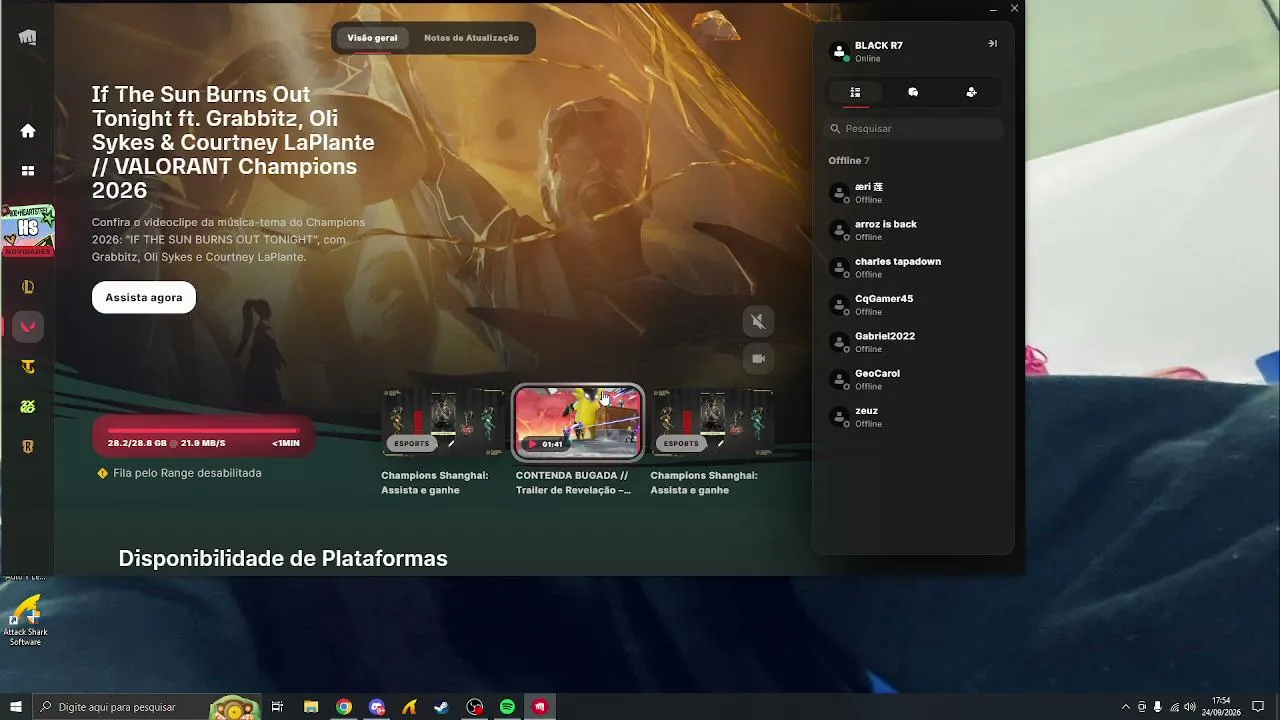Switch to Notas de Atualização tab

[471, 38]
